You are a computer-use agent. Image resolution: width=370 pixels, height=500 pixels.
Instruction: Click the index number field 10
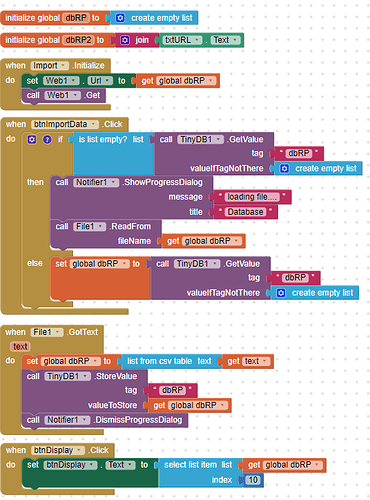253,480
